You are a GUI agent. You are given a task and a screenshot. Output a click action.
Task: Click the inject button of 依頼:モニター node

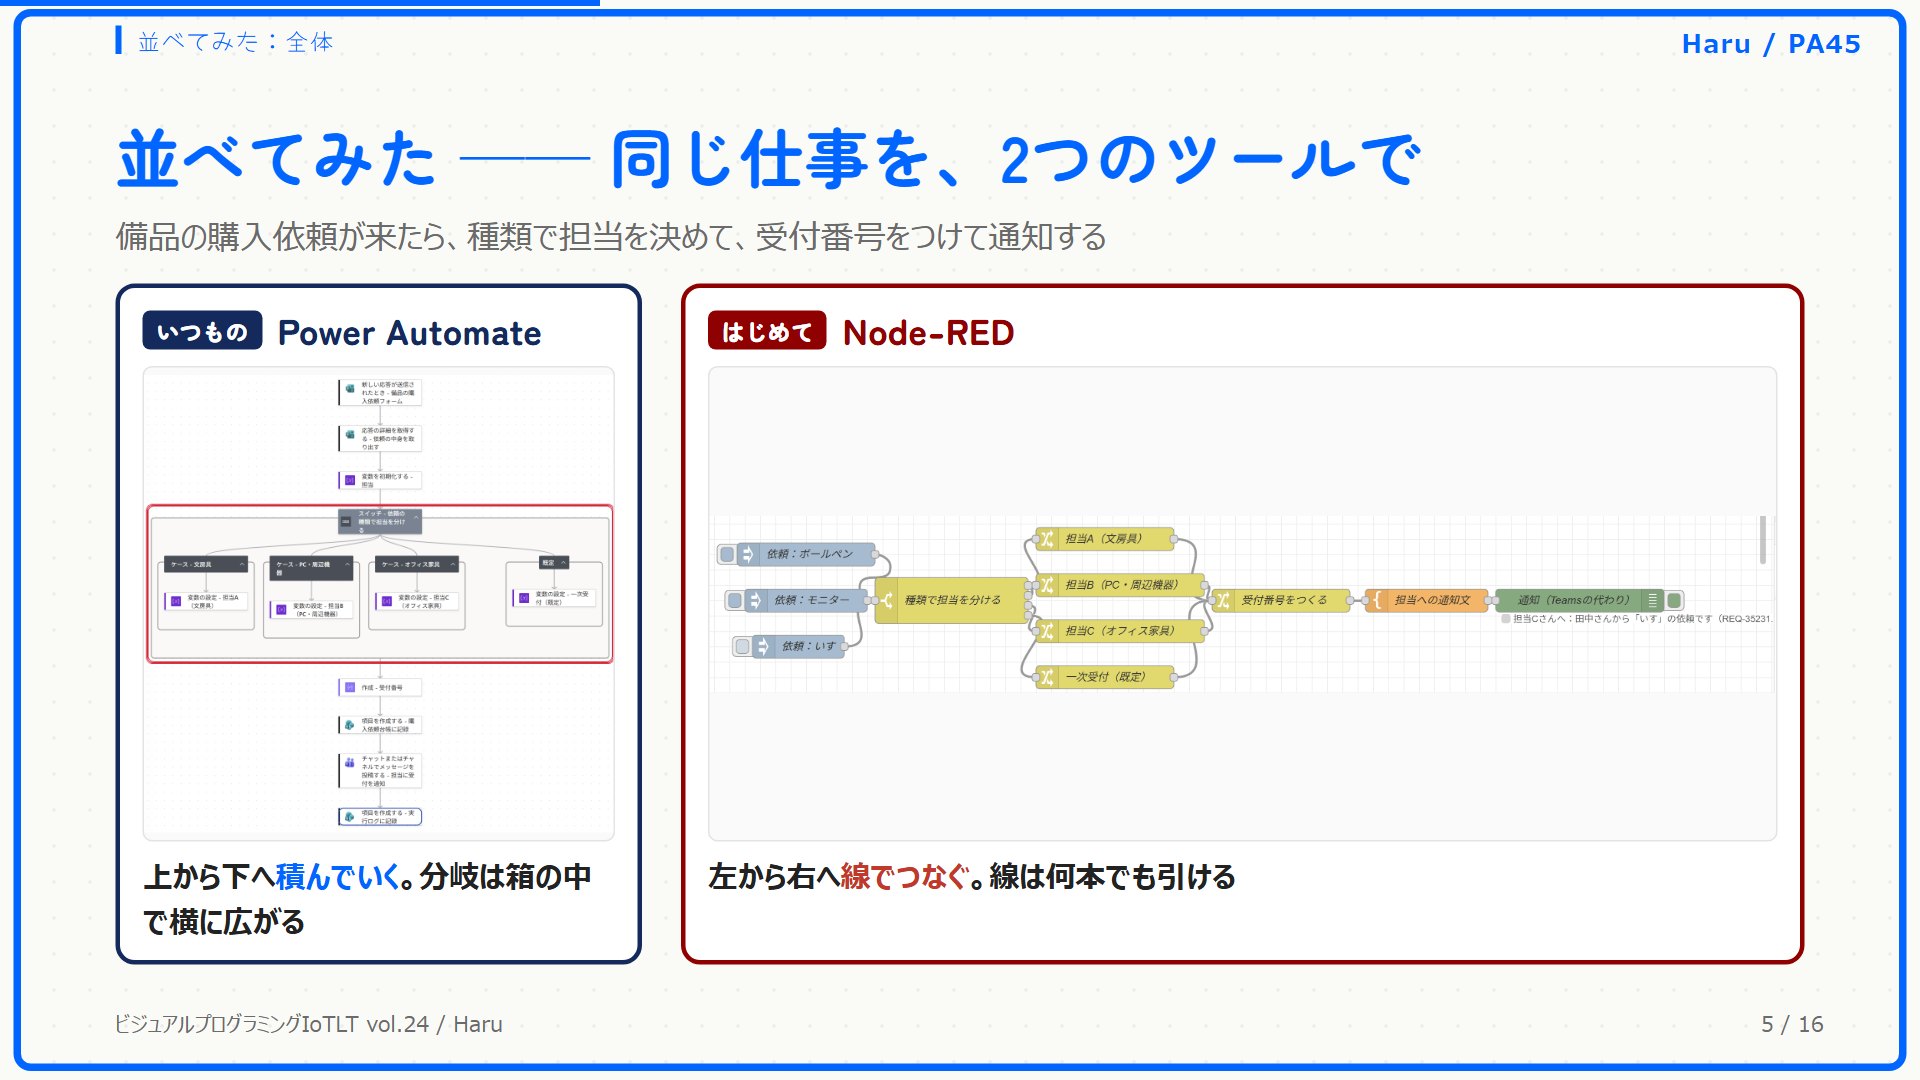tap(735, 600)
